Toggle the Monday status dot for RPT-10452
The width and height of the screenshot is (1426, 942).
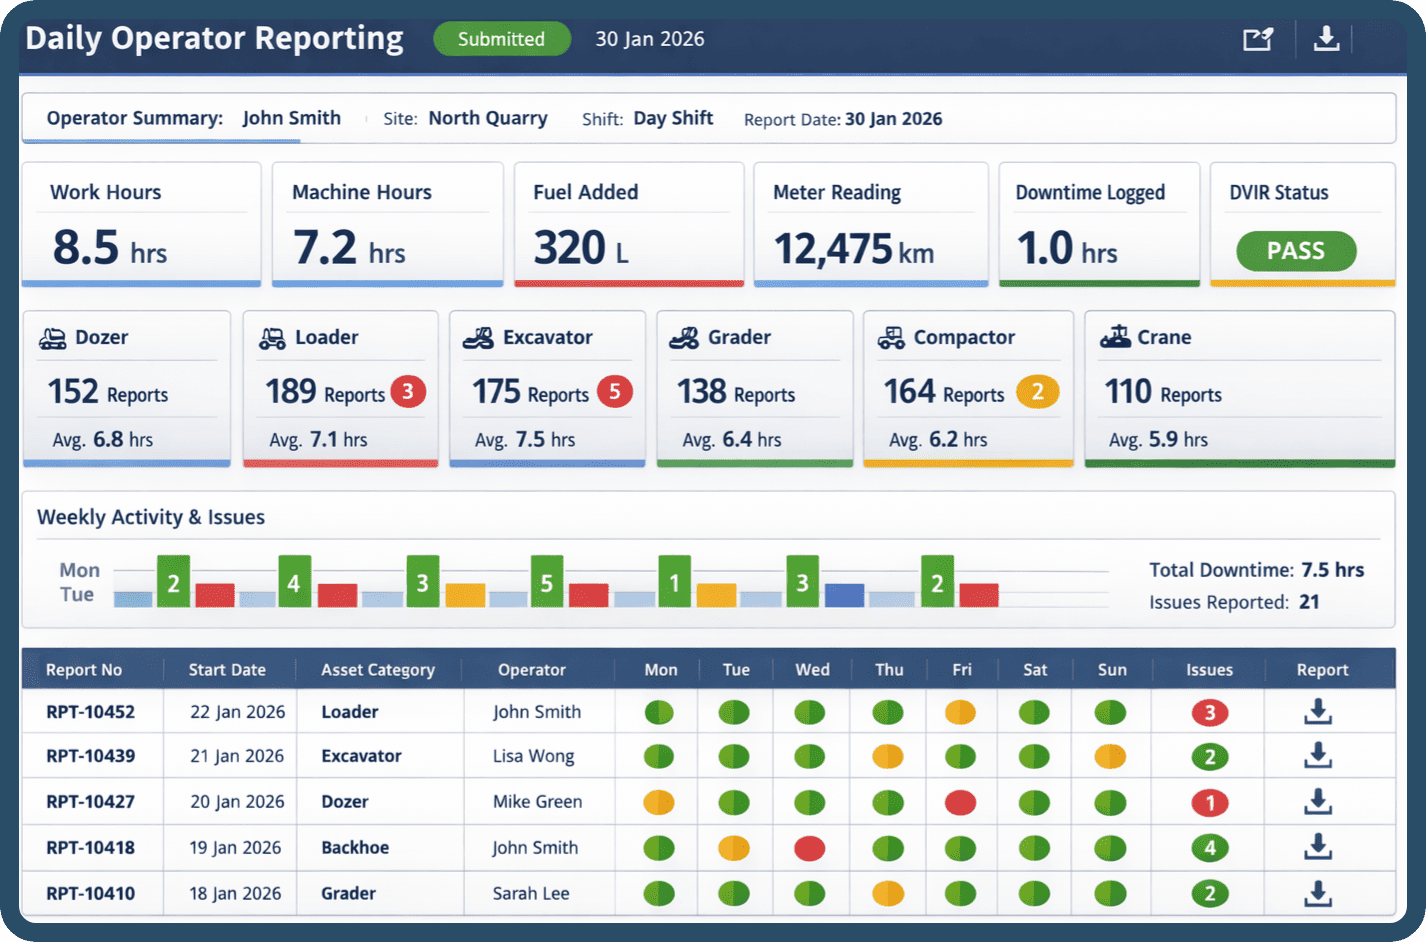tap(660, 711)
